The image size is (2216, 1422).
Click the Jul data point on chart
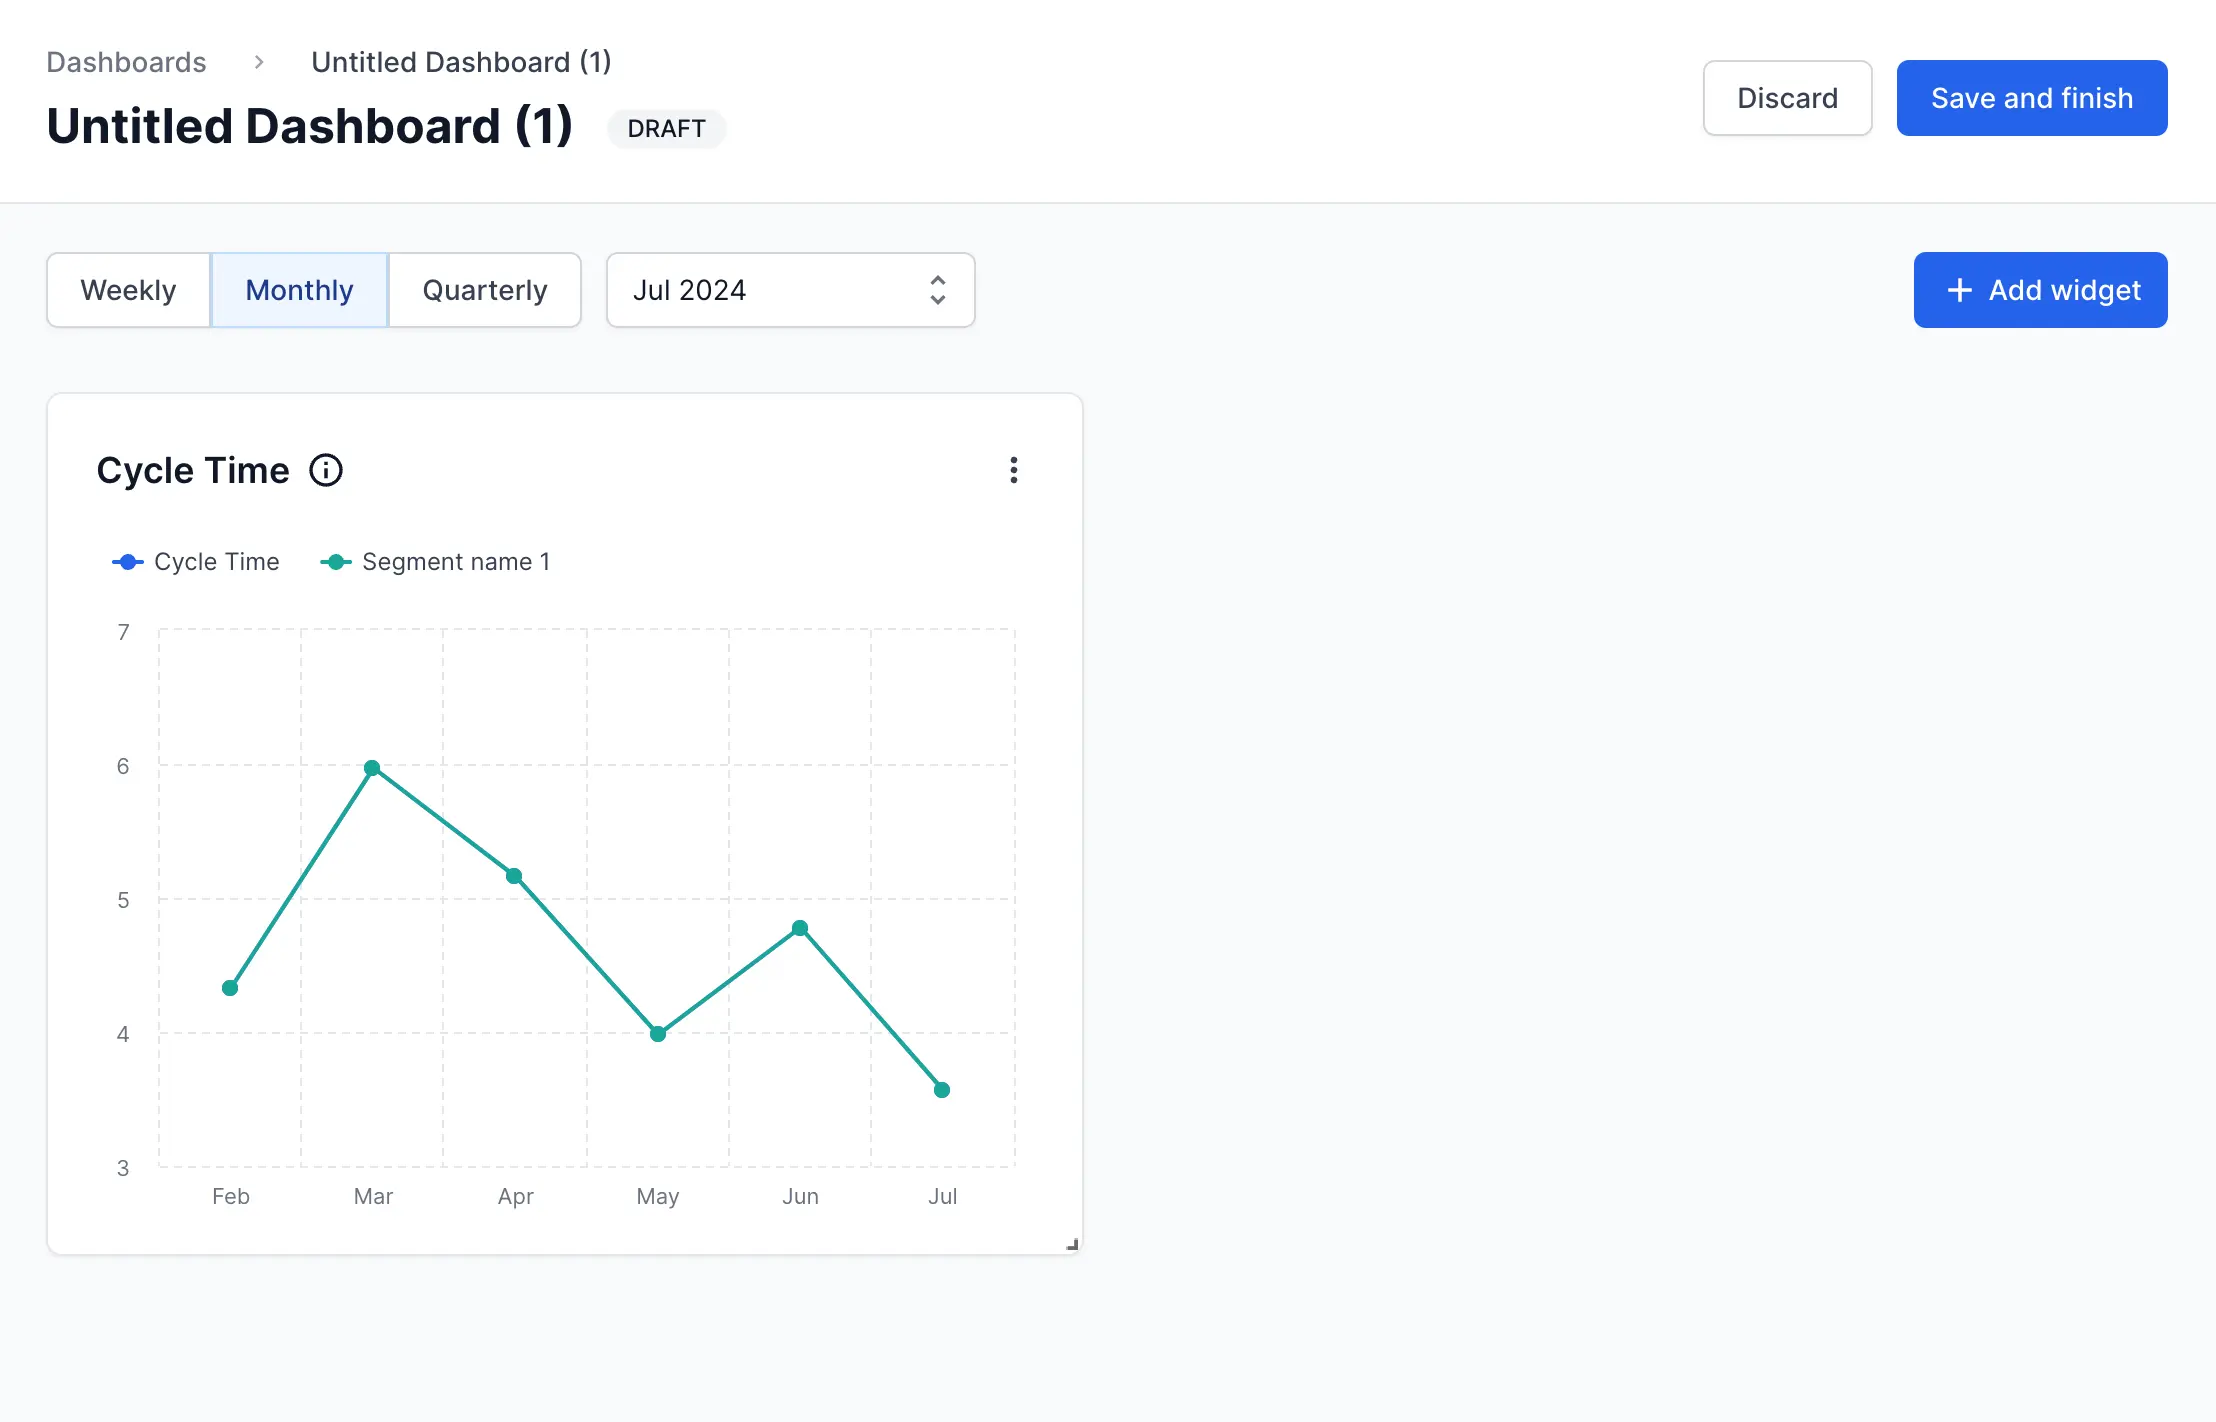coord(942,1090)
